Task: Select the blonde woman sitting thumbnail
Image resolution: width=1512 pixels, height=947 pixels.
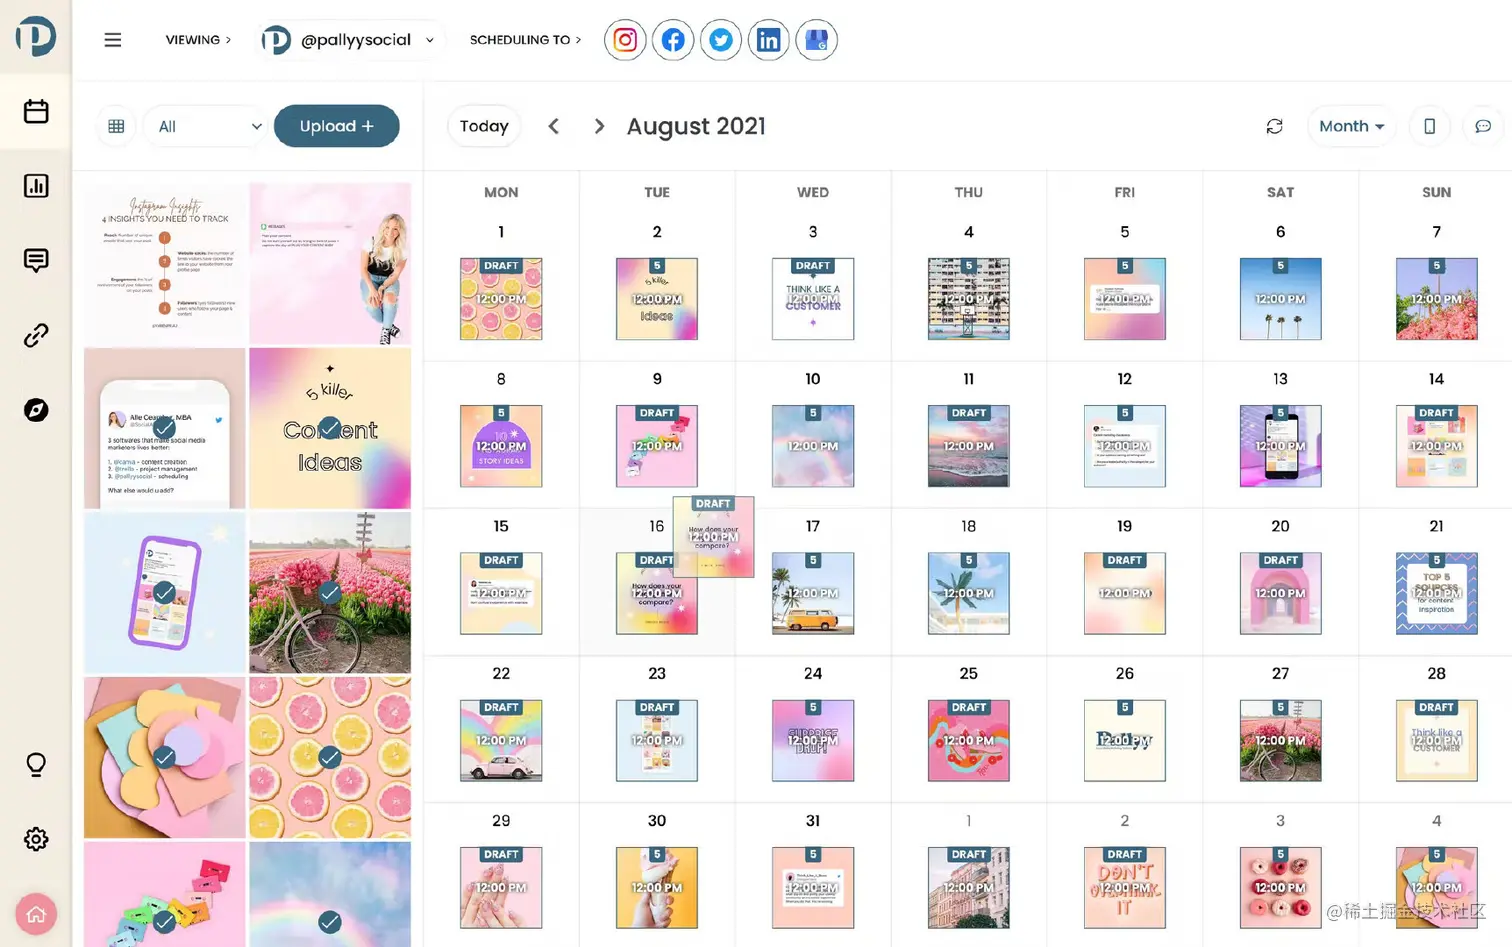Action: [330, 264]
